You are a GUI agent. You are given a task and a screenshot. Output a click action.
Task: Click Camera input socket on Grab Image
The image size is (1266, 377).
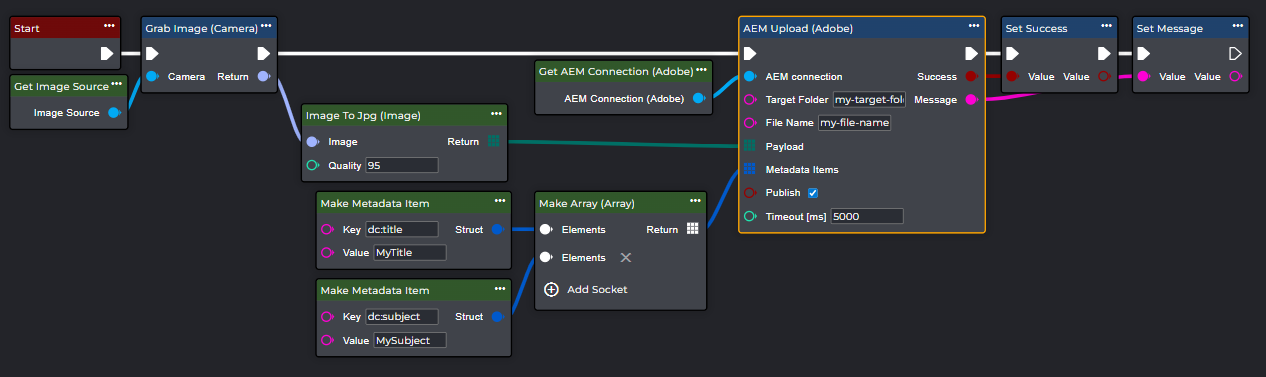click(152, 76)
